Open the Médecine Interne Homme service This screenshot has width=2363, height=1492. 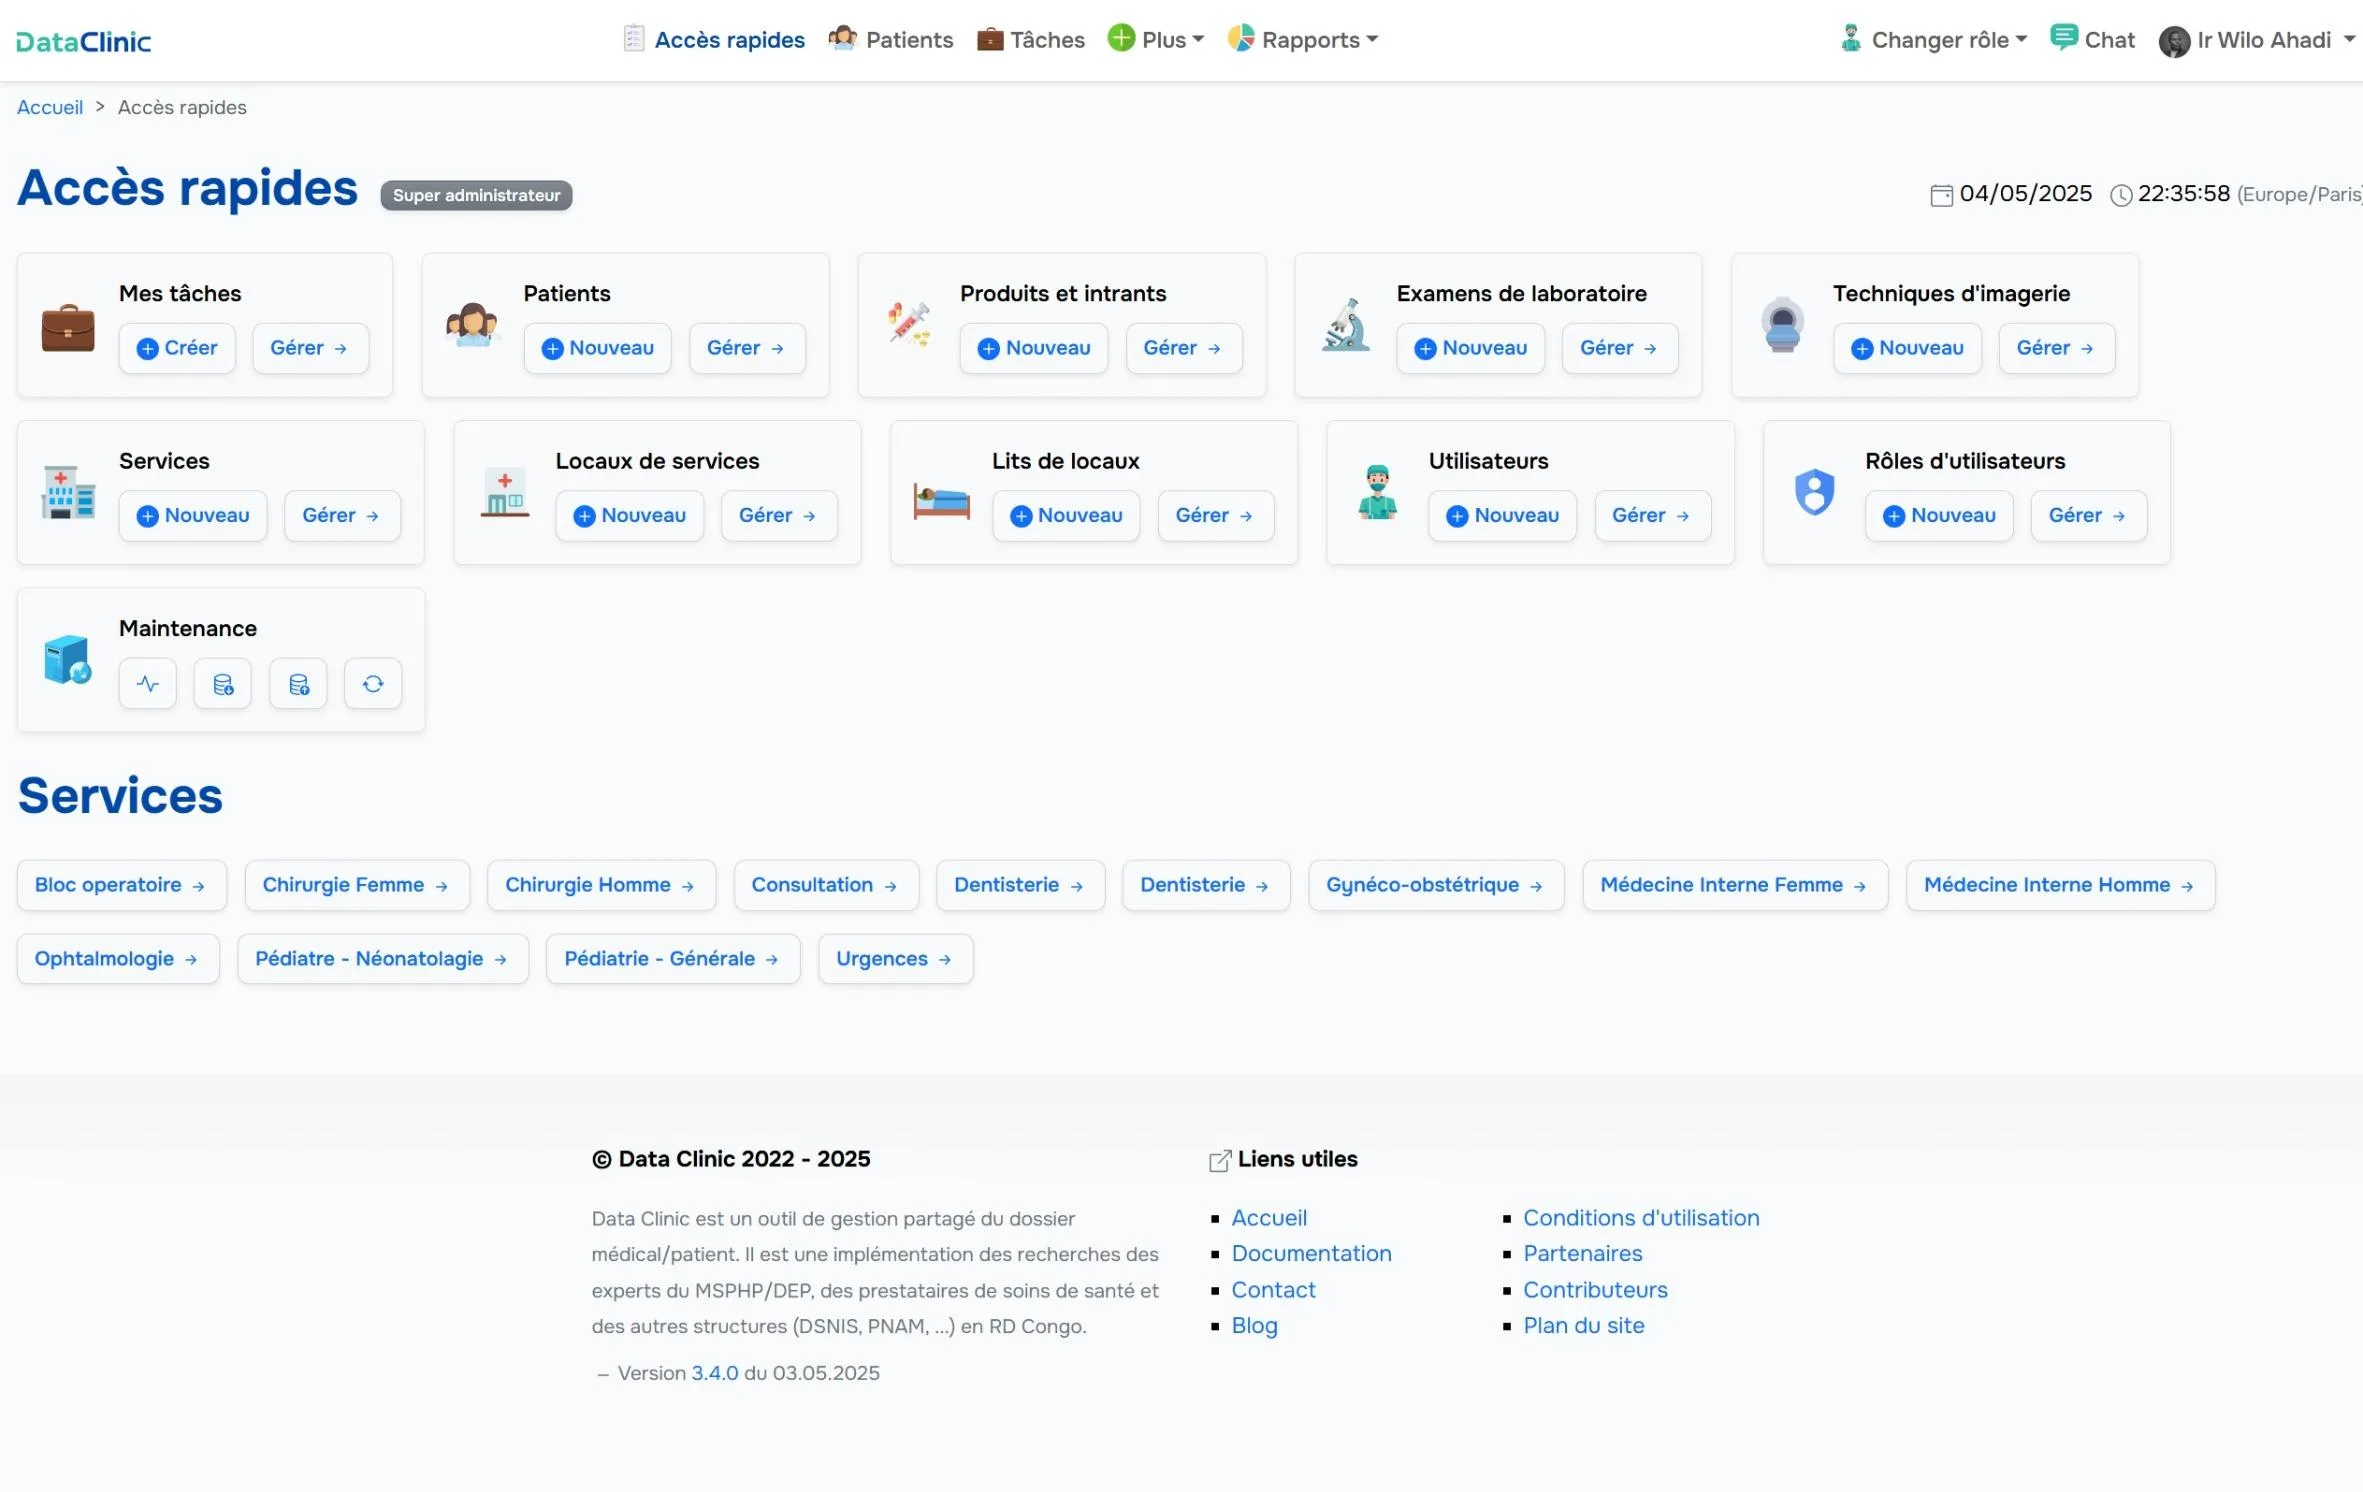[2061, 885]
